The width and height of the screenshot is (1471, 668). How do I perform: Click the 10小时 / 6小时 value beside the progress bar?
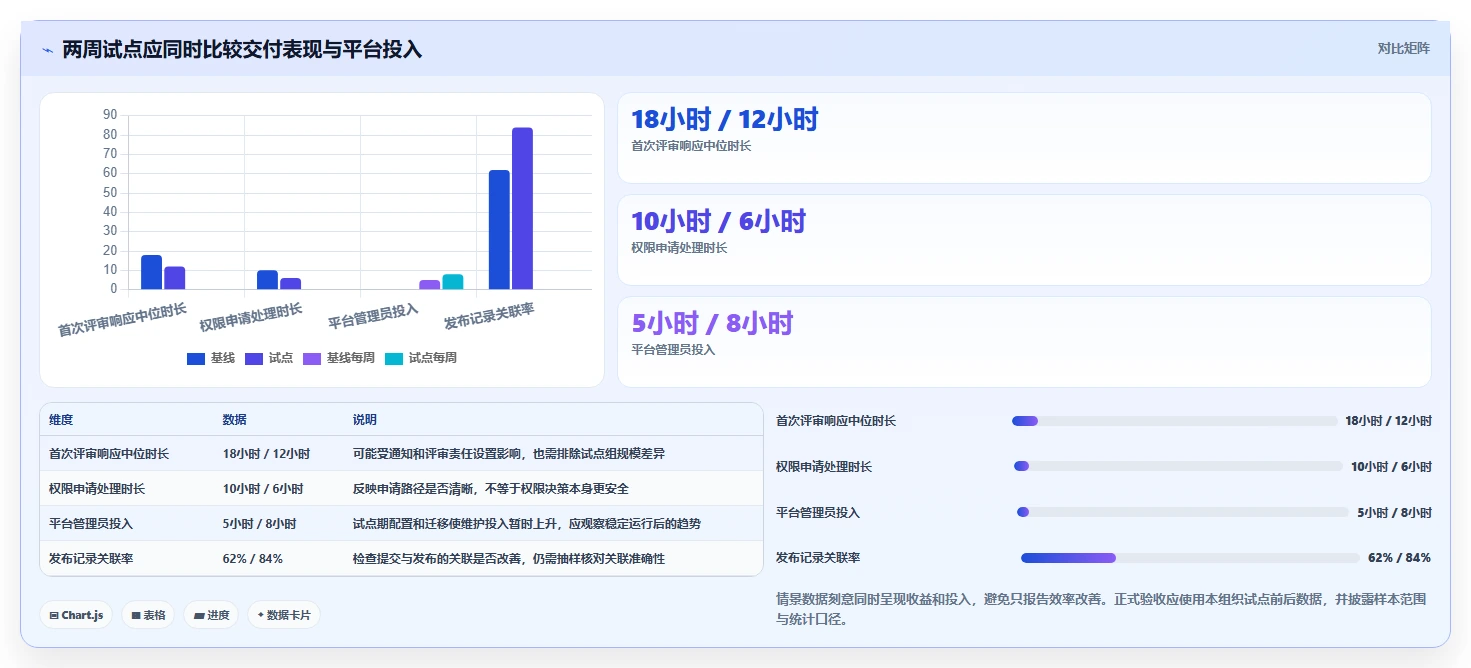pos(1391,467)
